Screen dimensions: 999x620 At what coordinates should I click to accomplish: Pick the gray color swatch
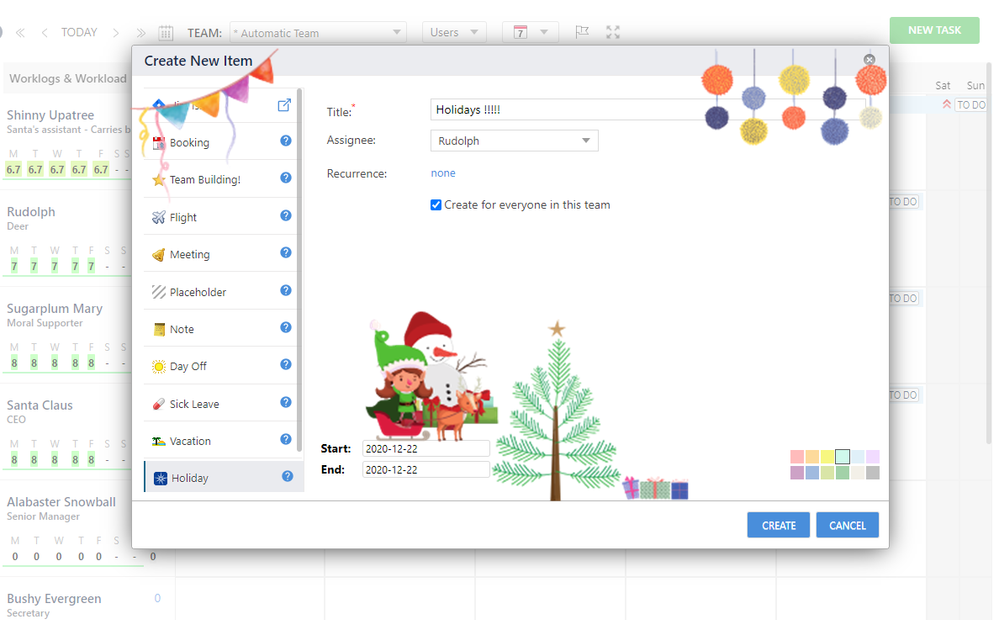(x=873, y=472)
